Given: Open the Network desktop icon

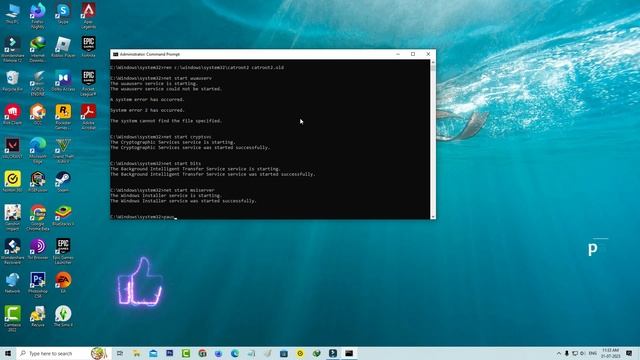Looking at the screenshot, I should pos(12,283).
